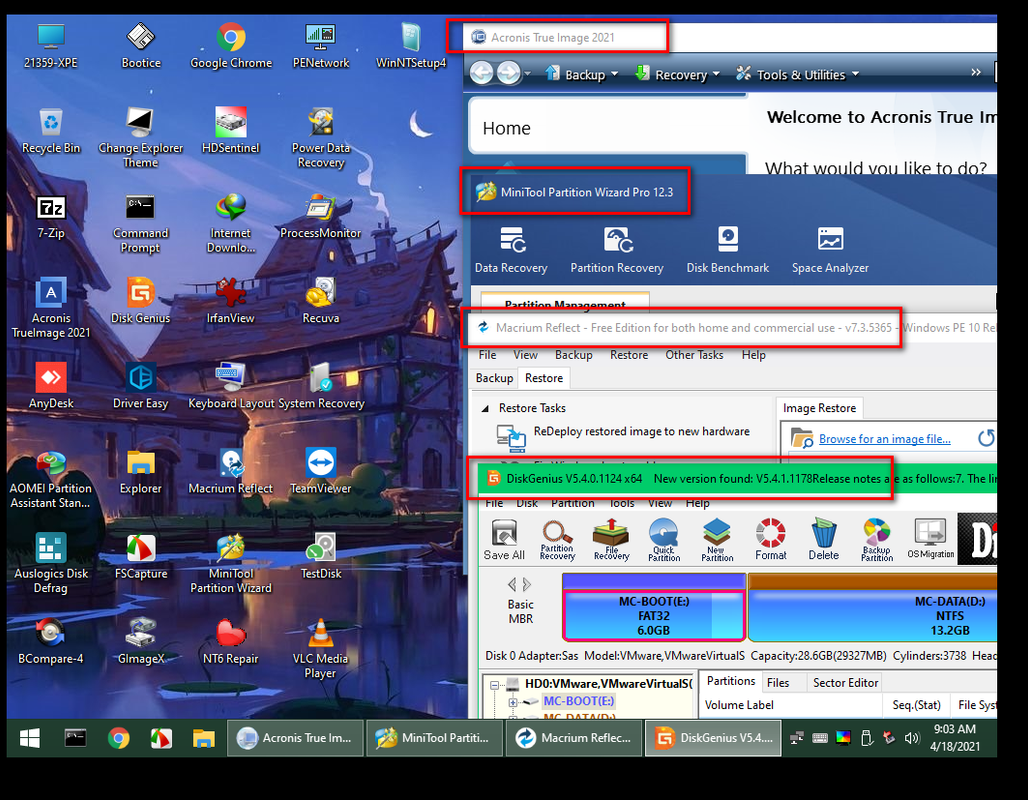Viewport: 1028px width, 800px height.
Task: Open FSCapture desktop icon
Action: tap(140, 556)
